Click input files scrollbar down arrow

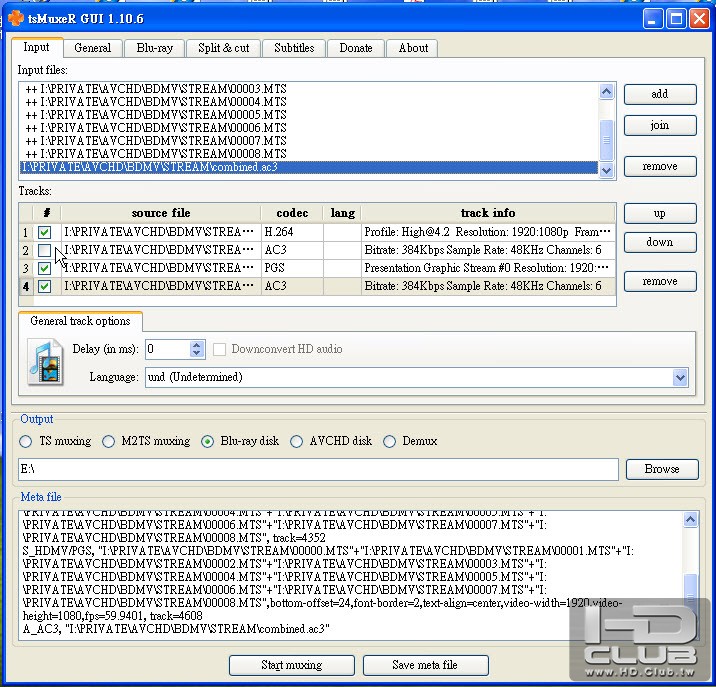coord(606,171)
